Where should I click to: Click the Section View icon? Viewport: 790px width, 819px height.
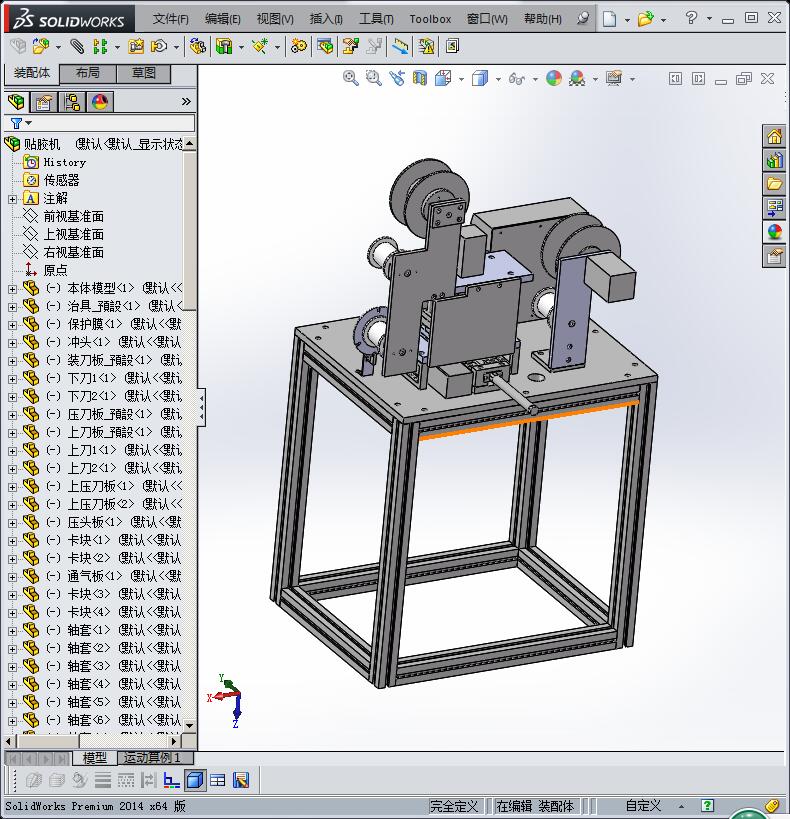click(420, 78)
